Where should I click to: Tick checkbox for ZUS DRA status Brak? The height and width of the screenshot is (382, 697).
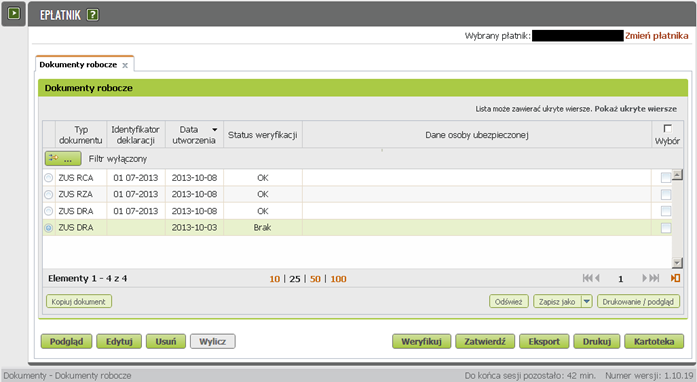tap(665, 228)
